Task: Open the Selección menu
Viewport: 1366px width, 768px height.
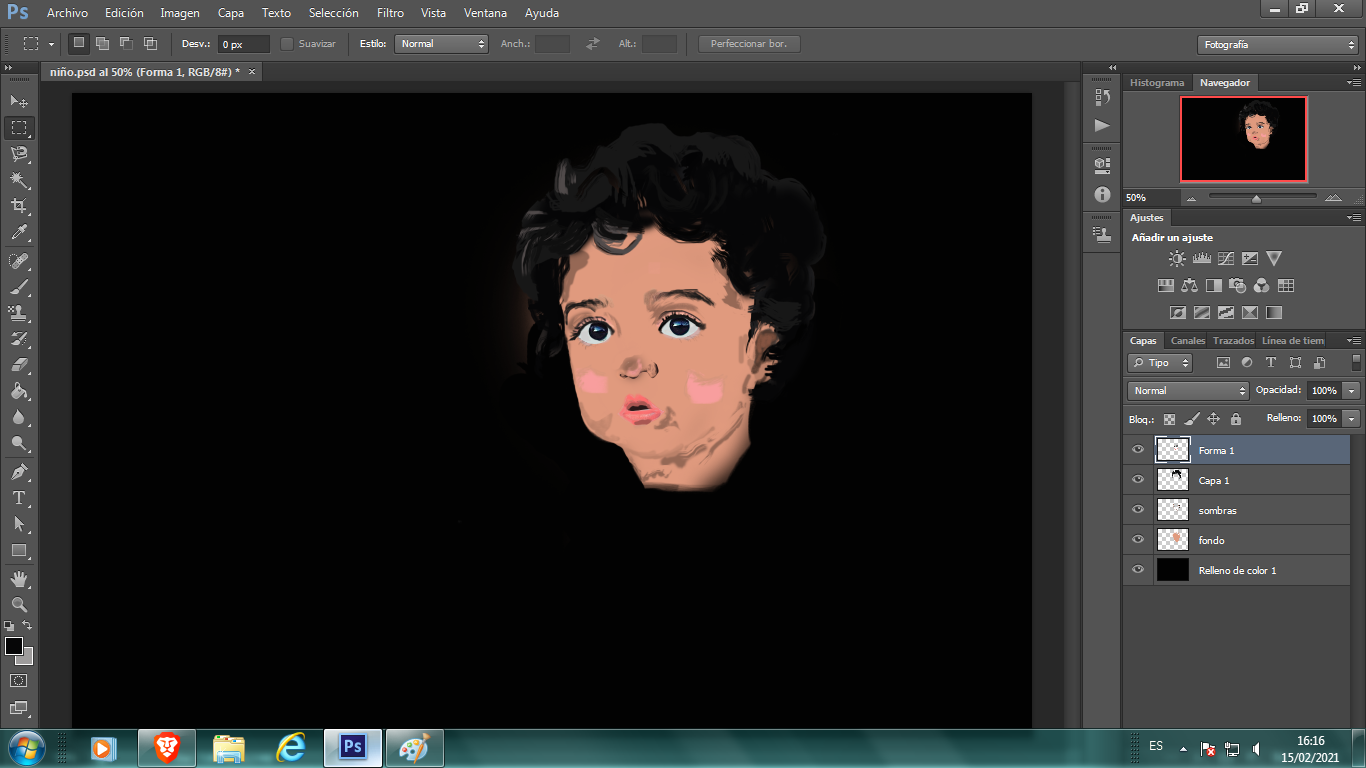Action: coord(334,13)
